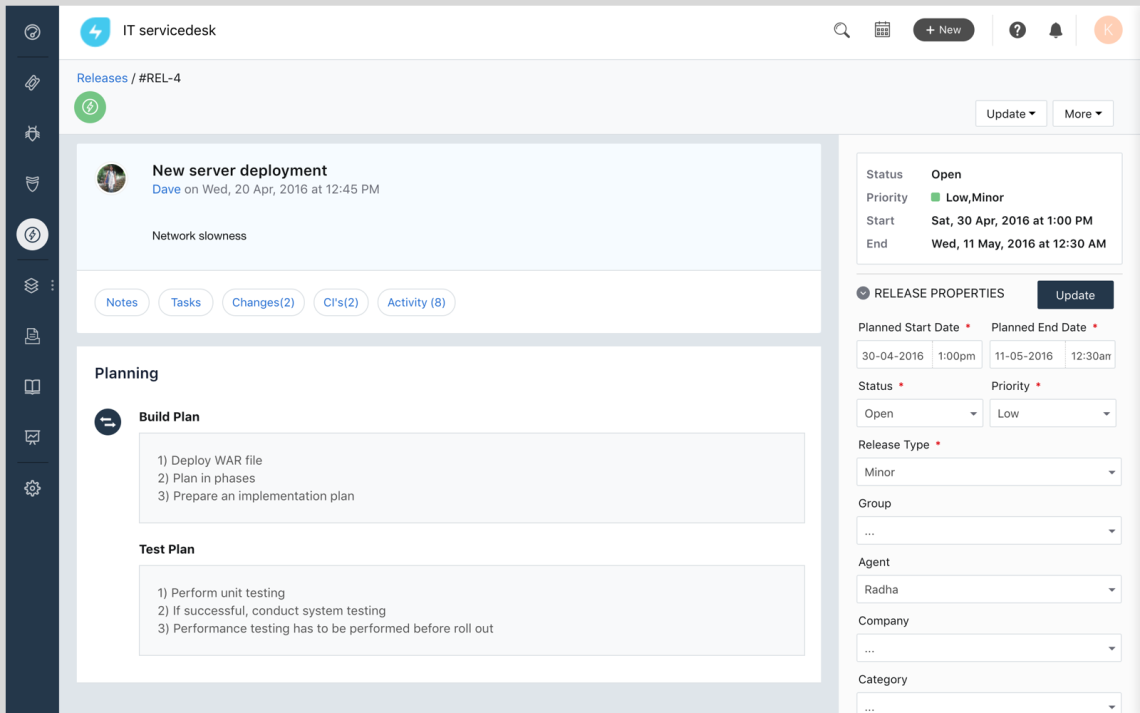Open the Status dropdown showing Open
Screen dimensions: 1140x713
pos(919,412)
